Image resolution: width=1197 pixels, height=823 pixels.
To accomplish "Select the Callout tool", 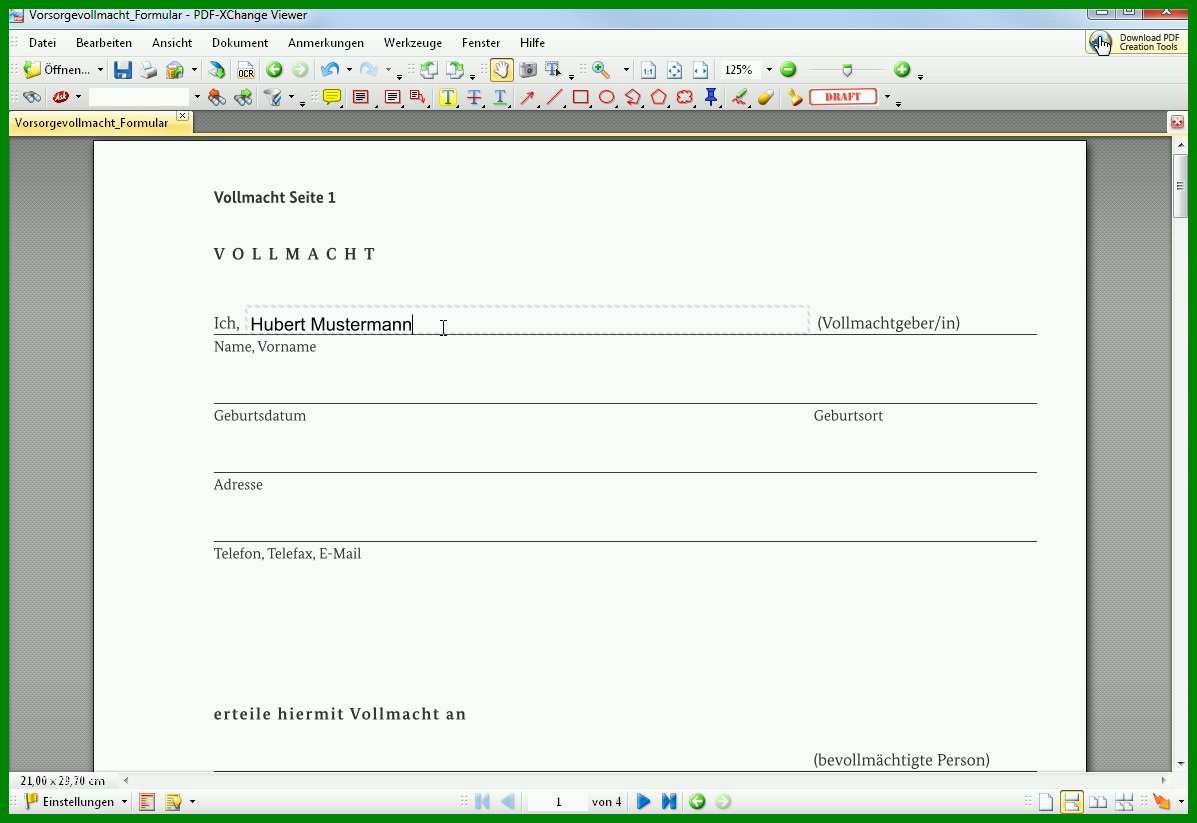I will 417,97.
